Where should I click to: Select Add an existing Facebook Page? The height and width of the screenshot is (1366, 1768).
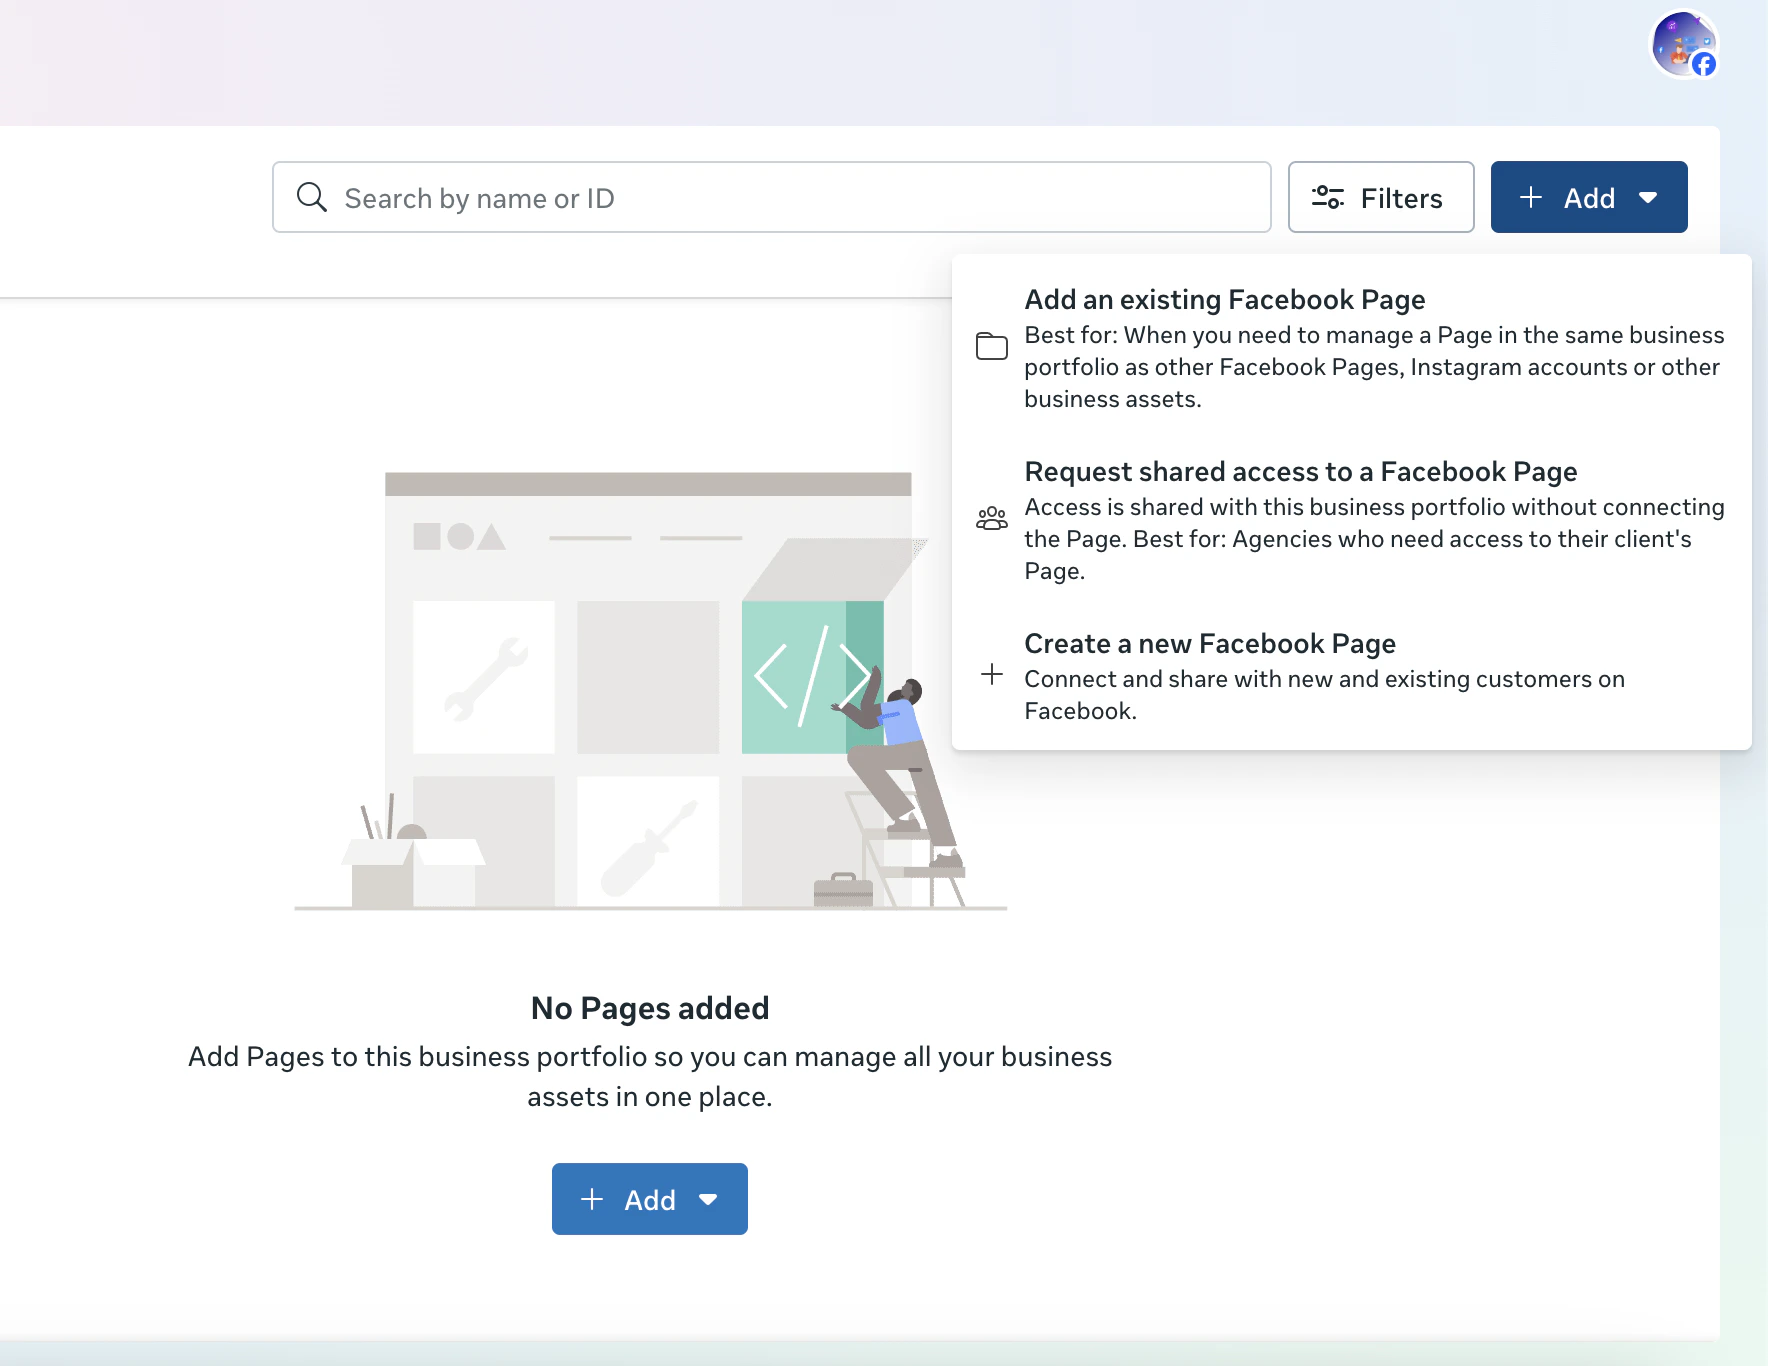click(1225, 299)
